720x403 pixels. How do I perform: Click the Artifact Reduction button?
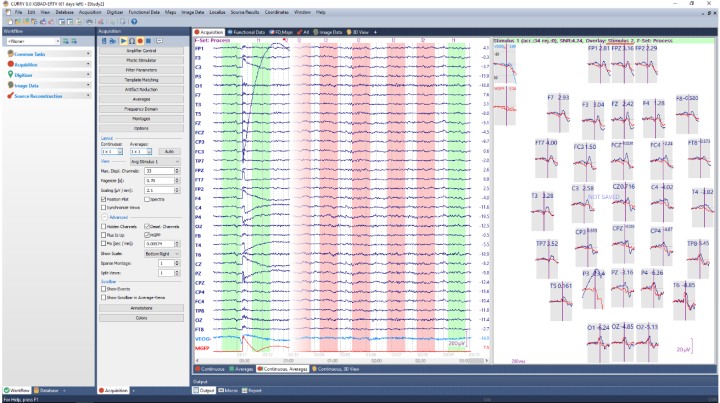(x=141, y=90)
